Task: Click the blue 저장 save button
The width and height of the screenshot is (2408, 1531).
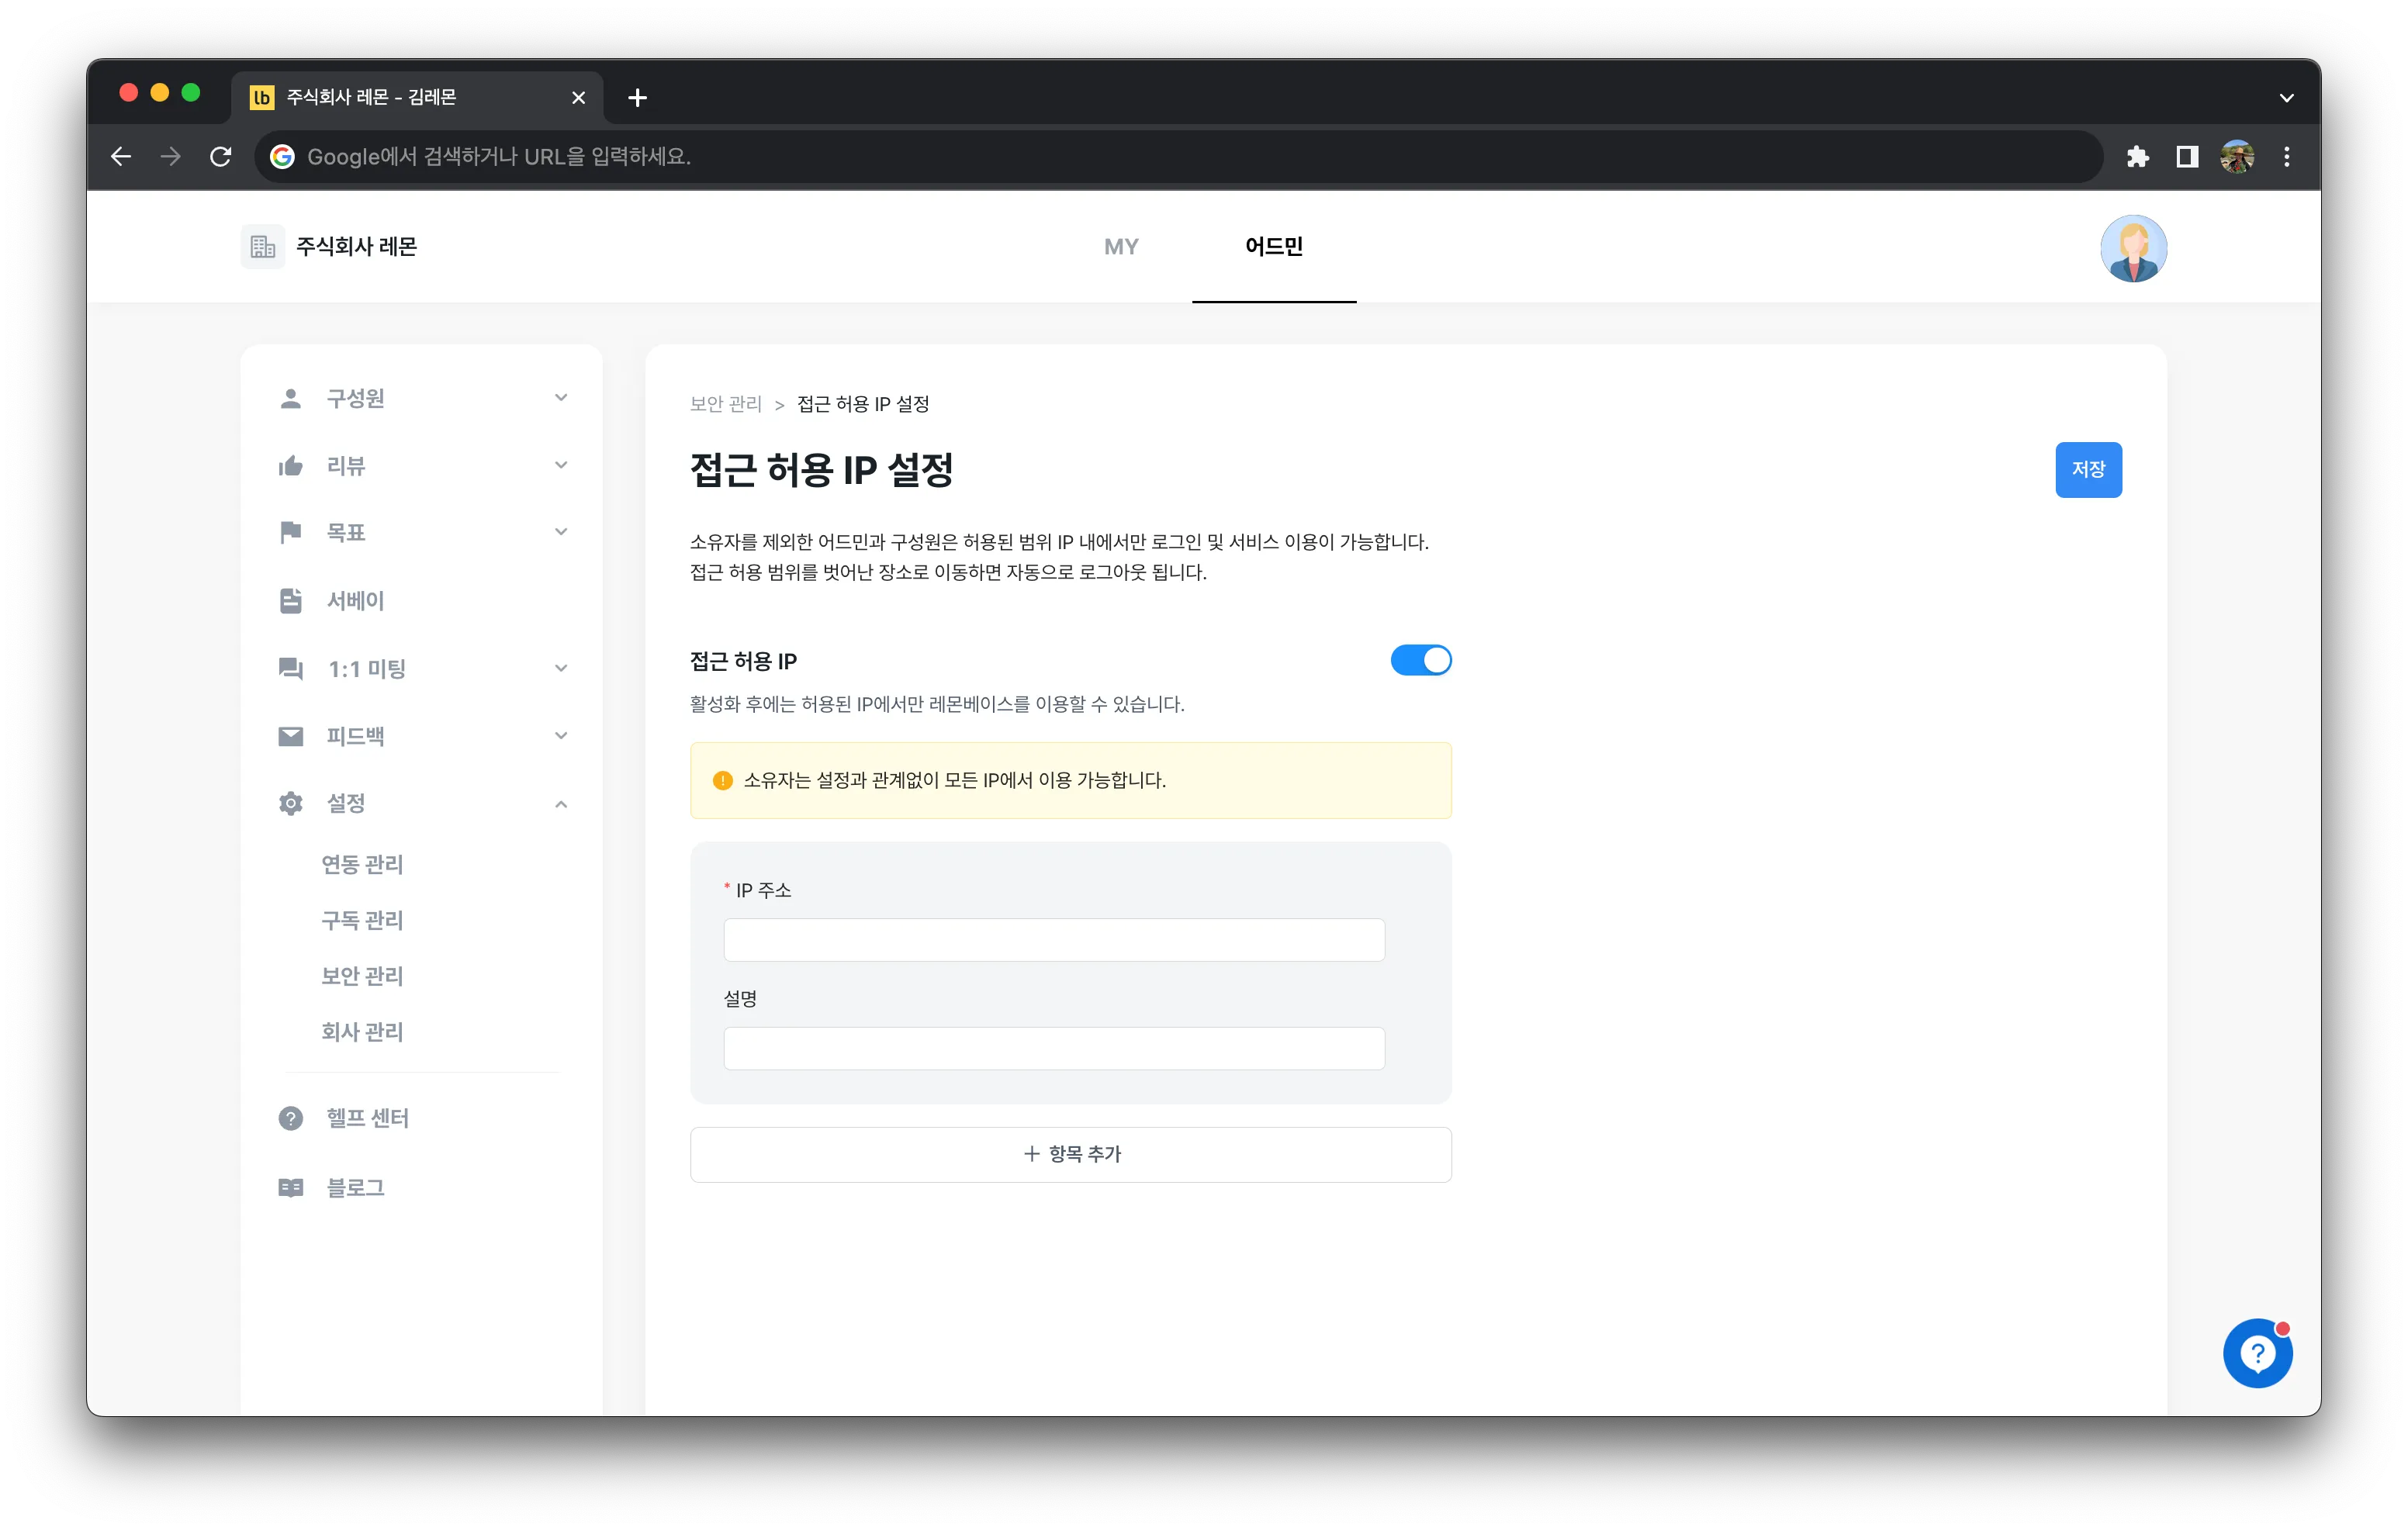Action: (2088, 469)
